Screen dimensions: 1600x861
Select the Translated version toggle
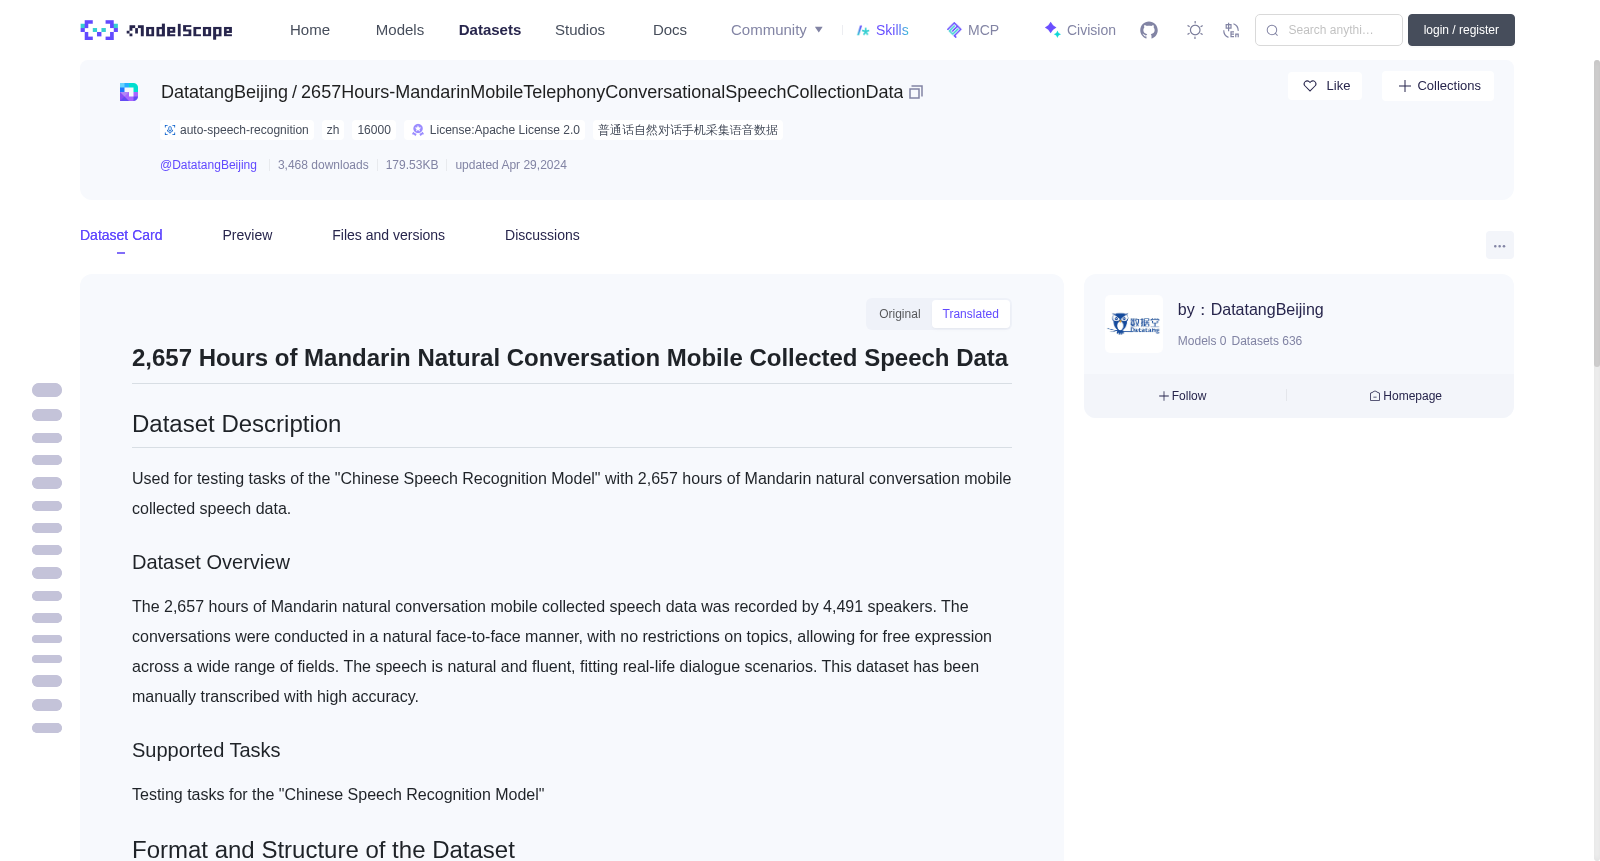click(x=970, y=314)
